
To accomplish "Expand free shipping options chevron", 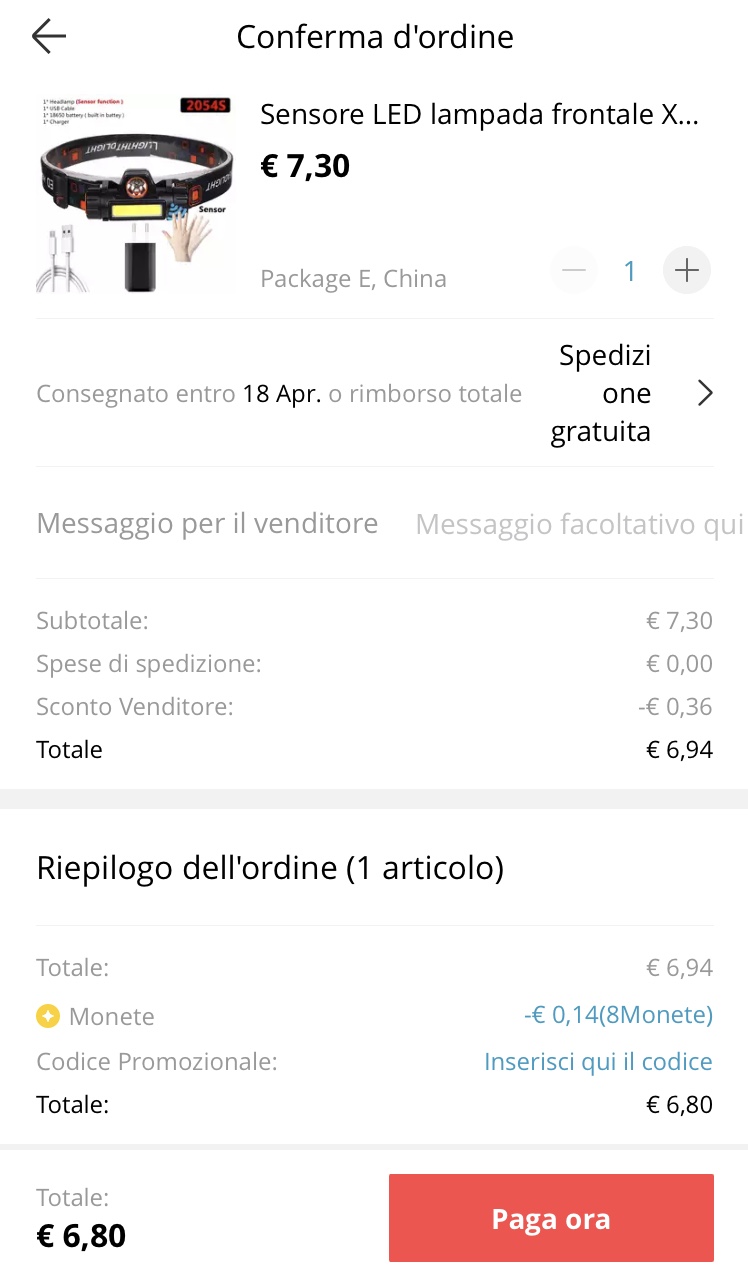I will [705, 394].
